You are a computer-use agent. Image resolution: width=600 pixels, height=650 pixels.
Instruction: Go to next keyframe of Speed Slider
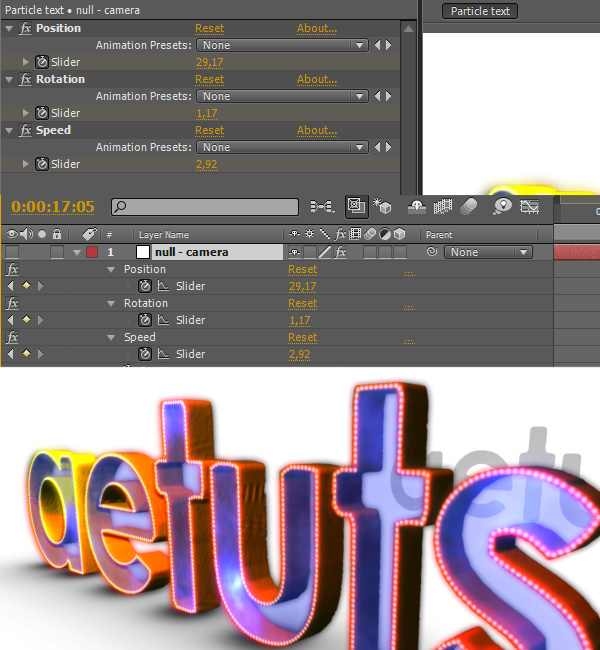40,354
